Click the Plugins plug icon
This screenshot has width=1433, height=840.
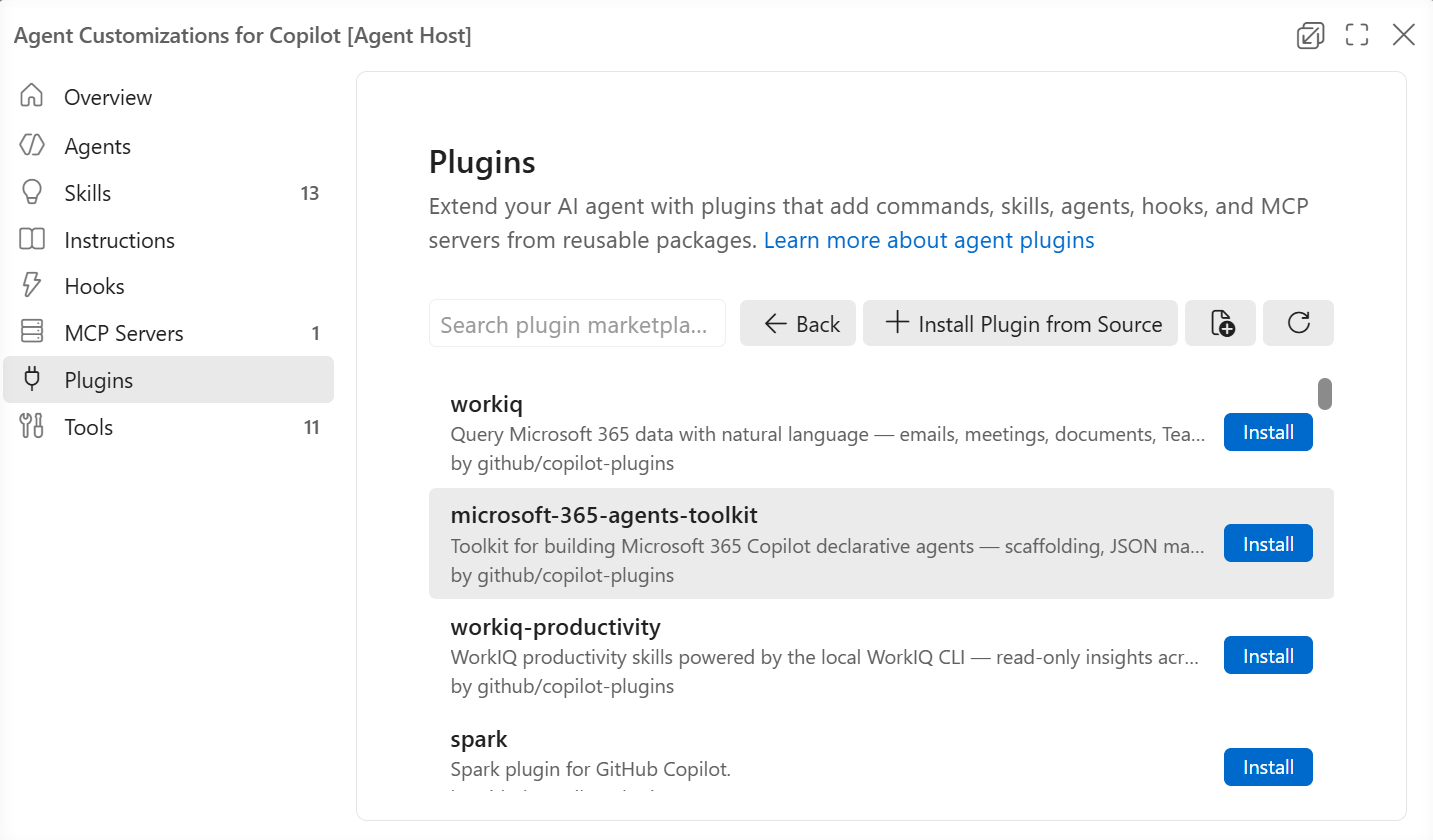click(32, 379)
